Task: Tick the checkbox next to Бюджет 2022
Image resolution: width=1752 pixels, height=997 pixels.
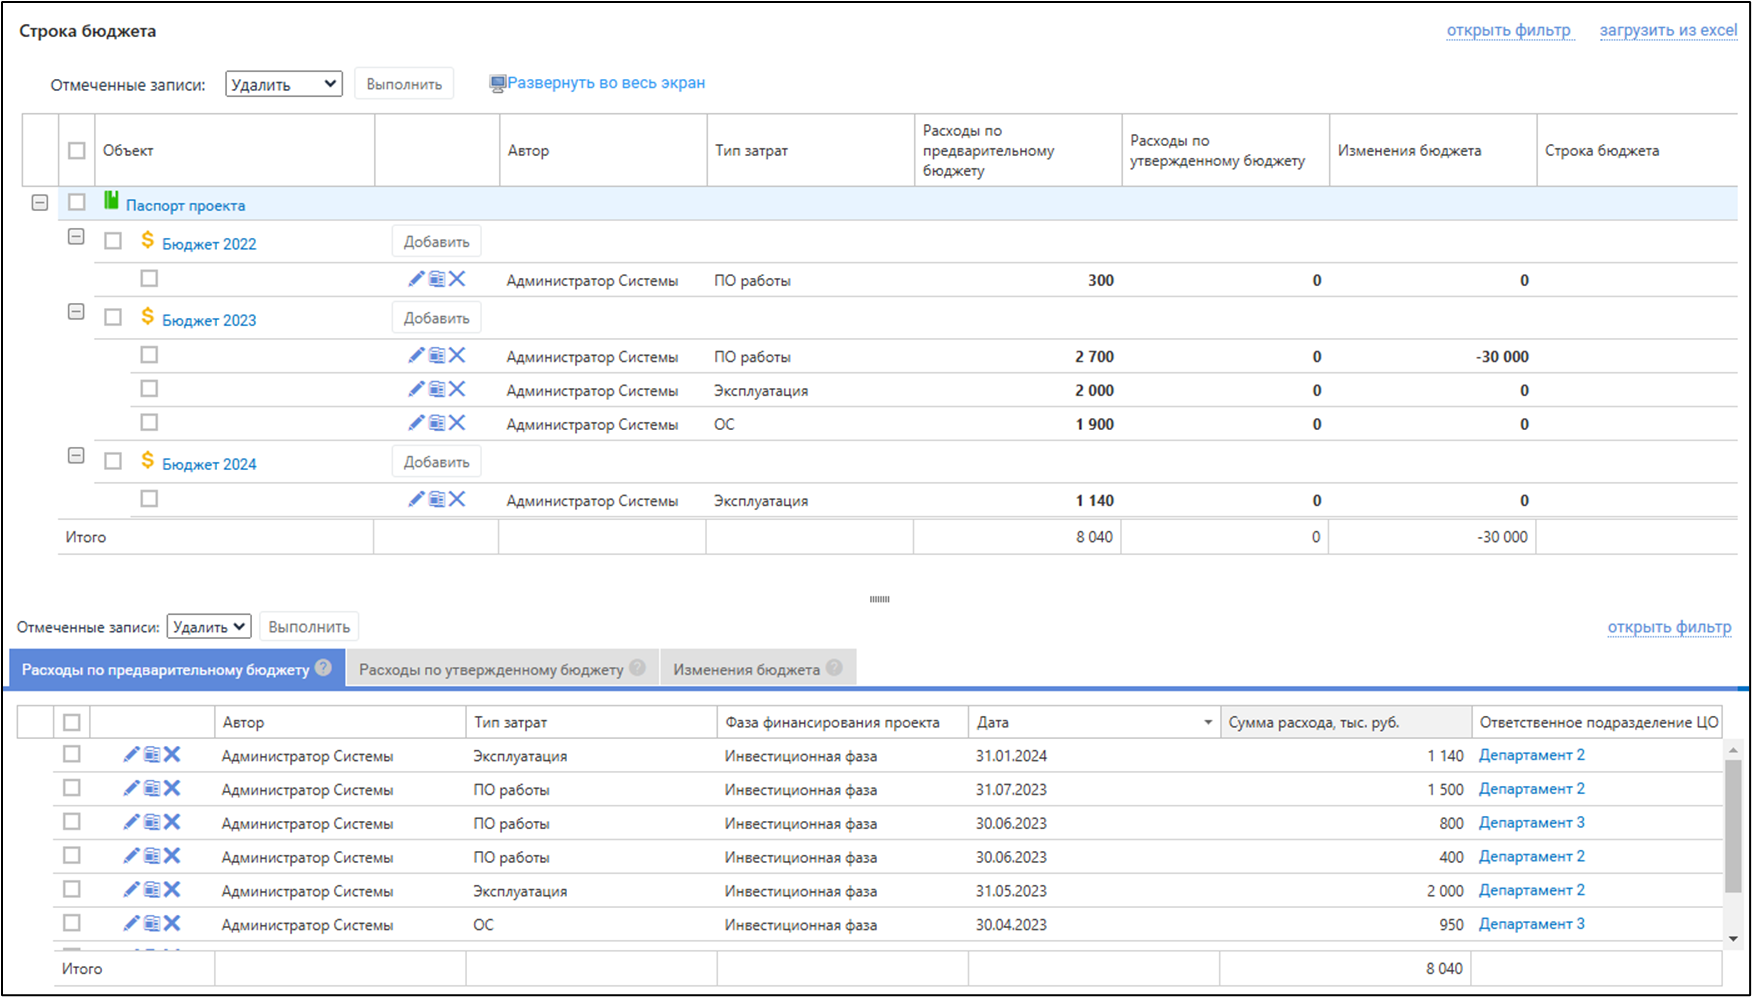Action: click(x=113, y=241)
